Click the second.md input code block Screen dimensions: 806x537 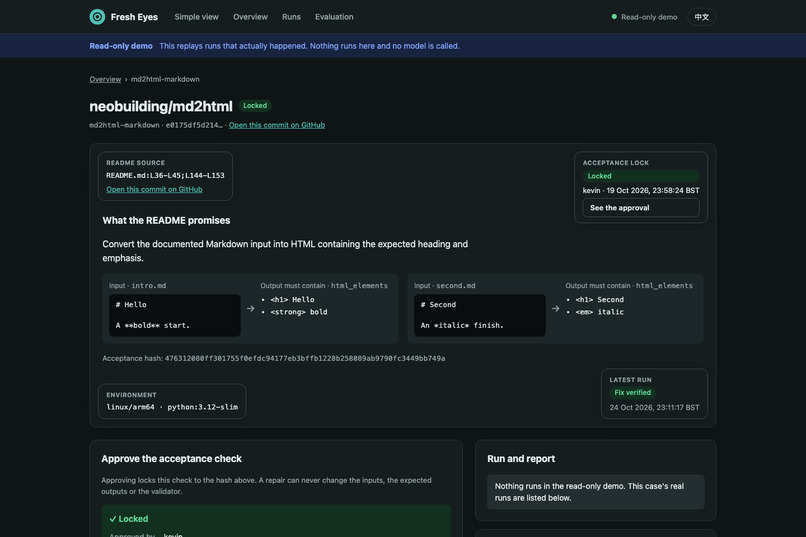click(x=480, y=315)
